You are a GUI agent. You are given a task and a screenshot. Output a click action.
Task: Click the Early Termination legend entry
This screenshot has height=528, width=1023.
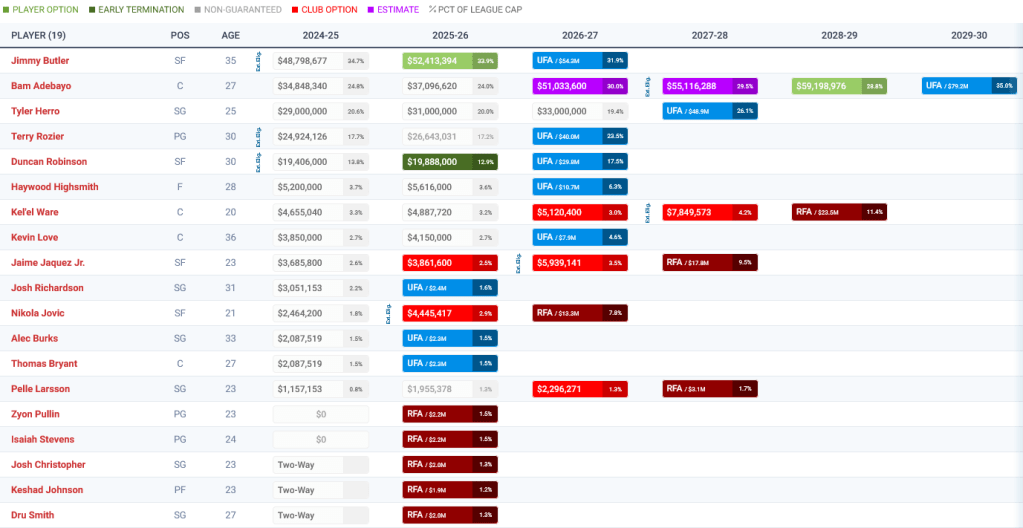click(x=140, y=10)
